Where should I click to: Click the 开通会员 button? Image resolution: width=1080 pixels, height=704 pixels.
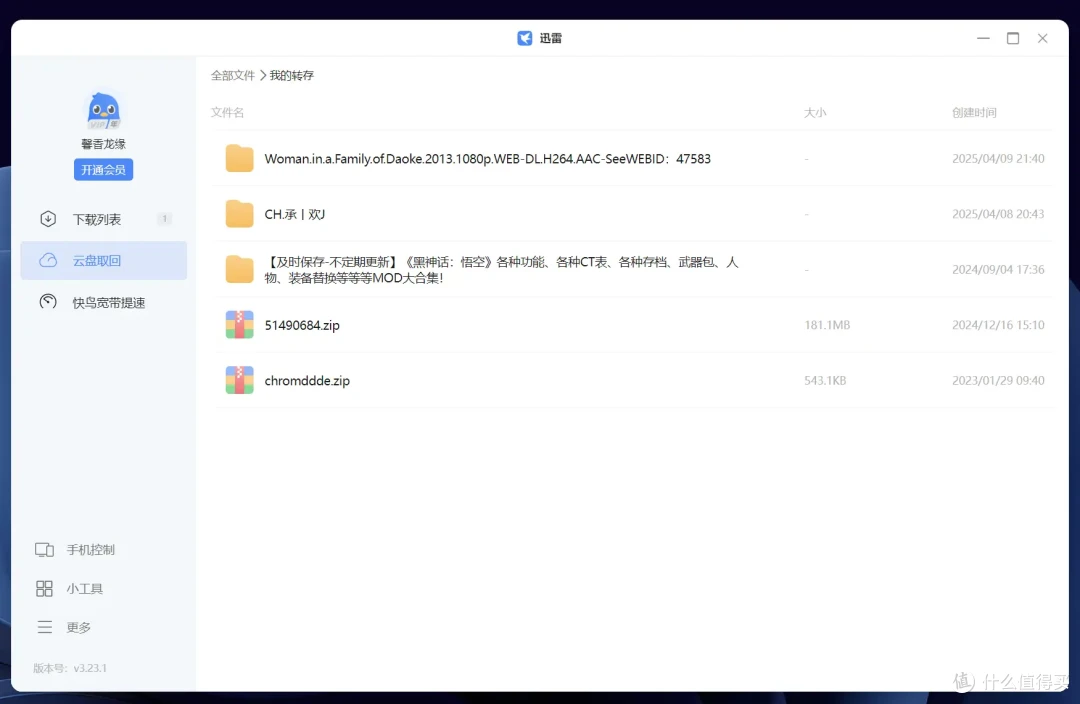(103, 169)
